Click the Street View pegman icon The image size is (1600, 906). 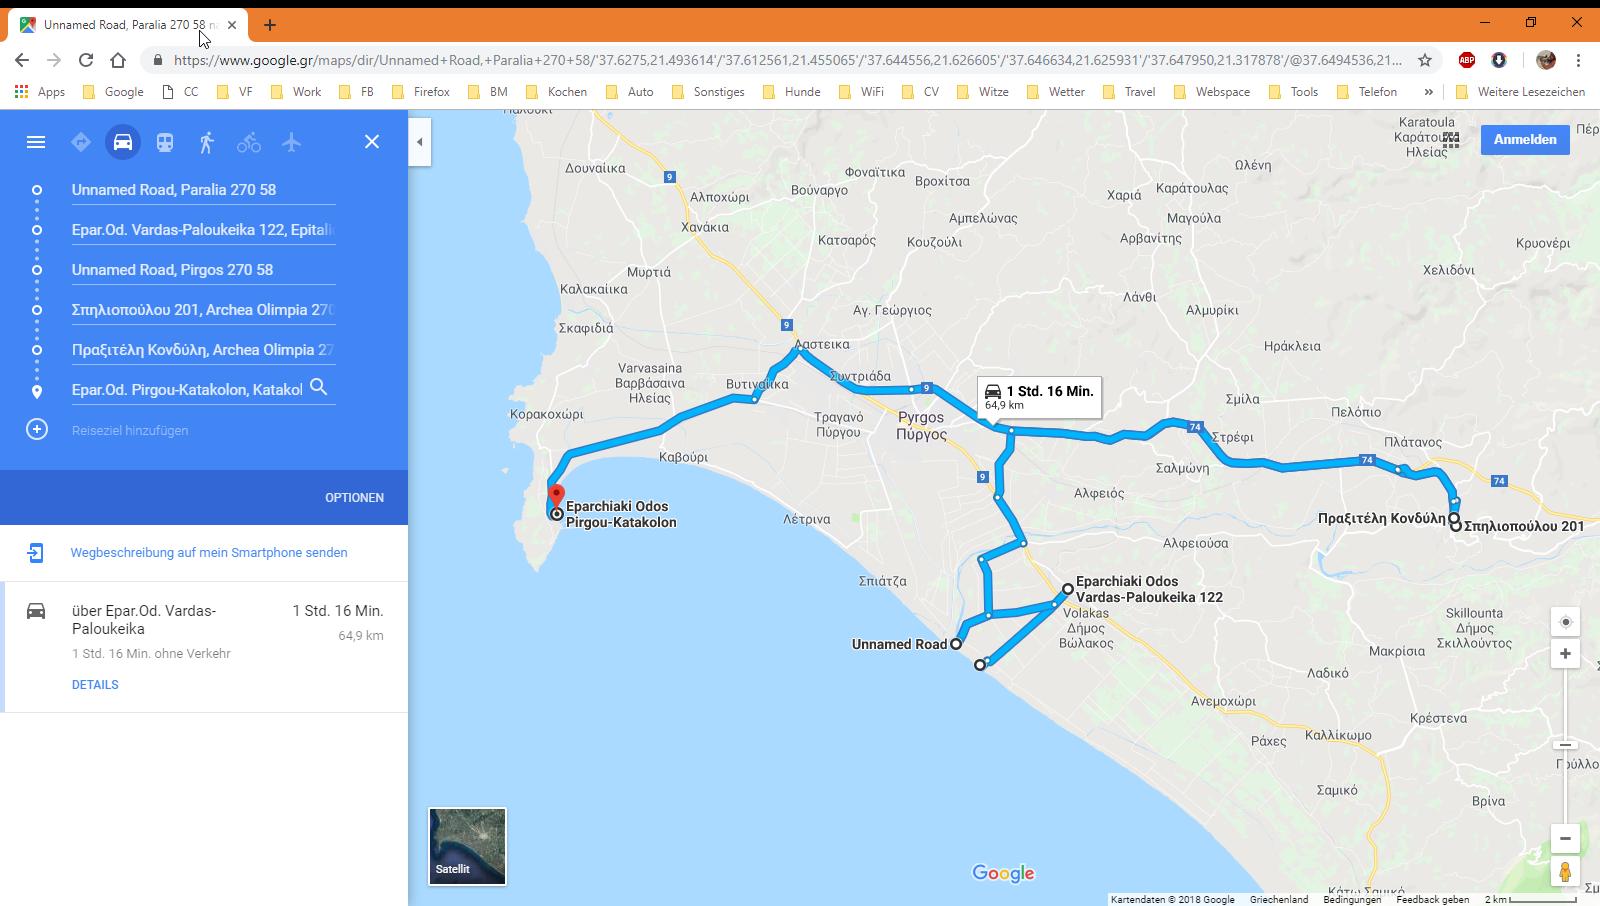(1565, 872)
